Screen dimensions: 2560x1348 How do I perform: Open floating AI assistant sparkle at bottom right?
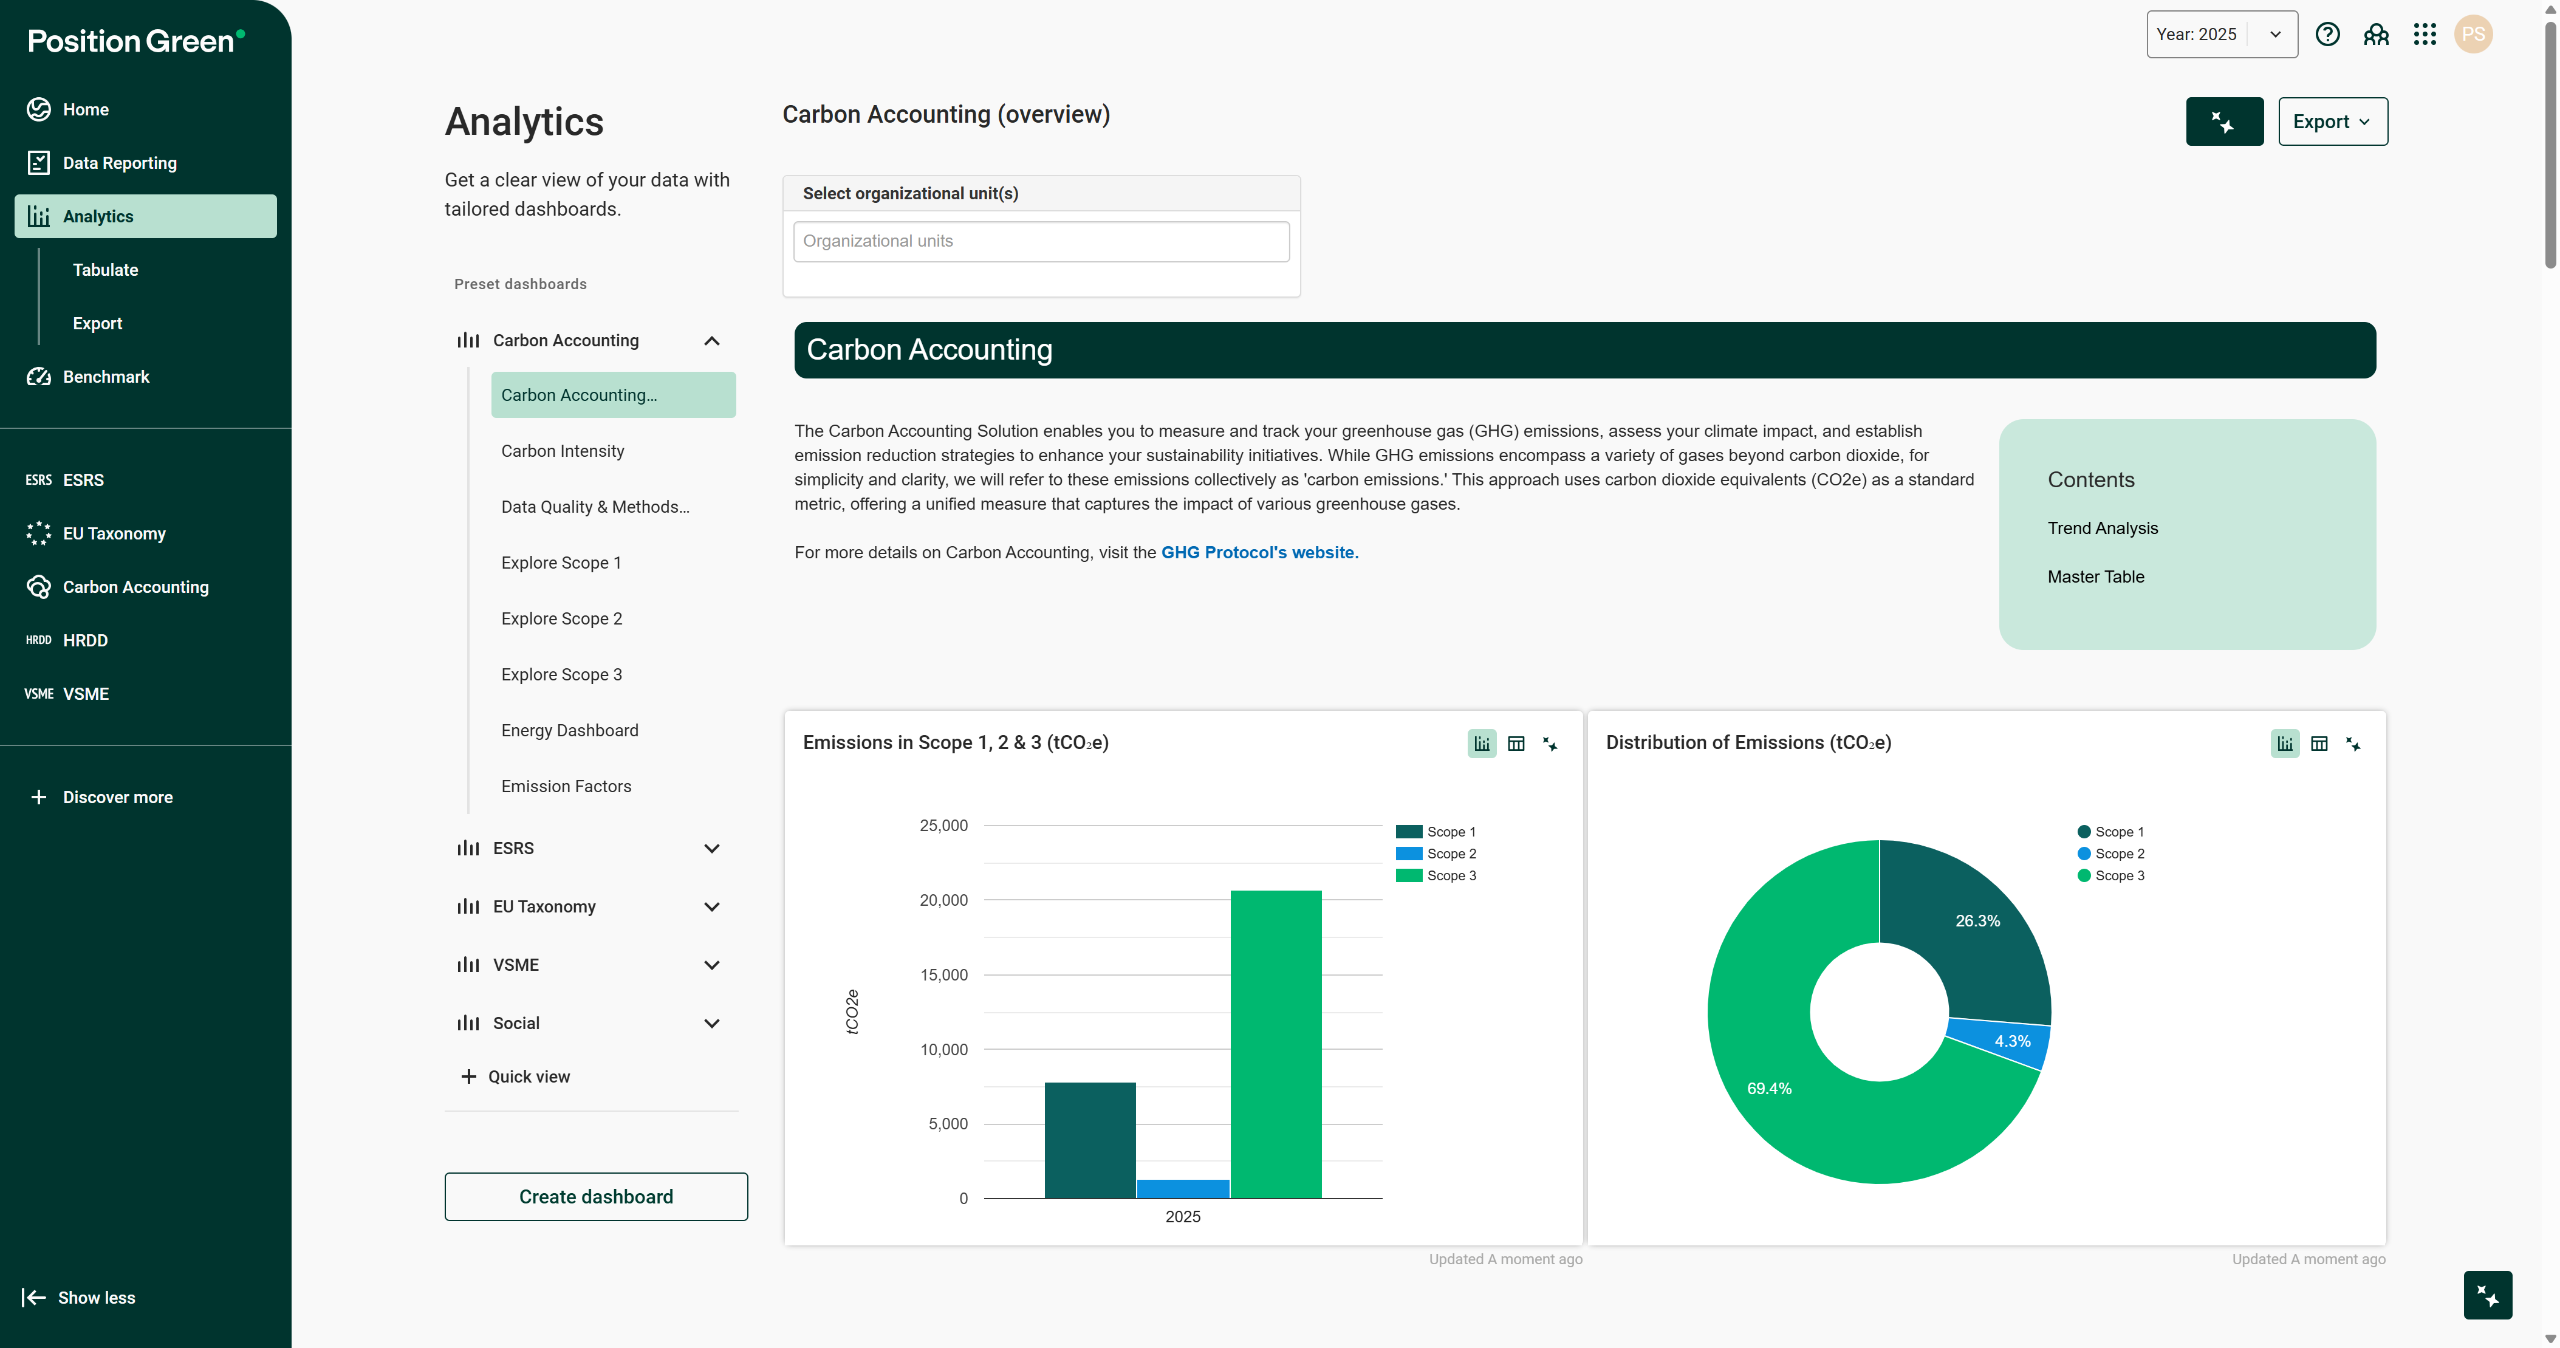coord(2487,1296)
